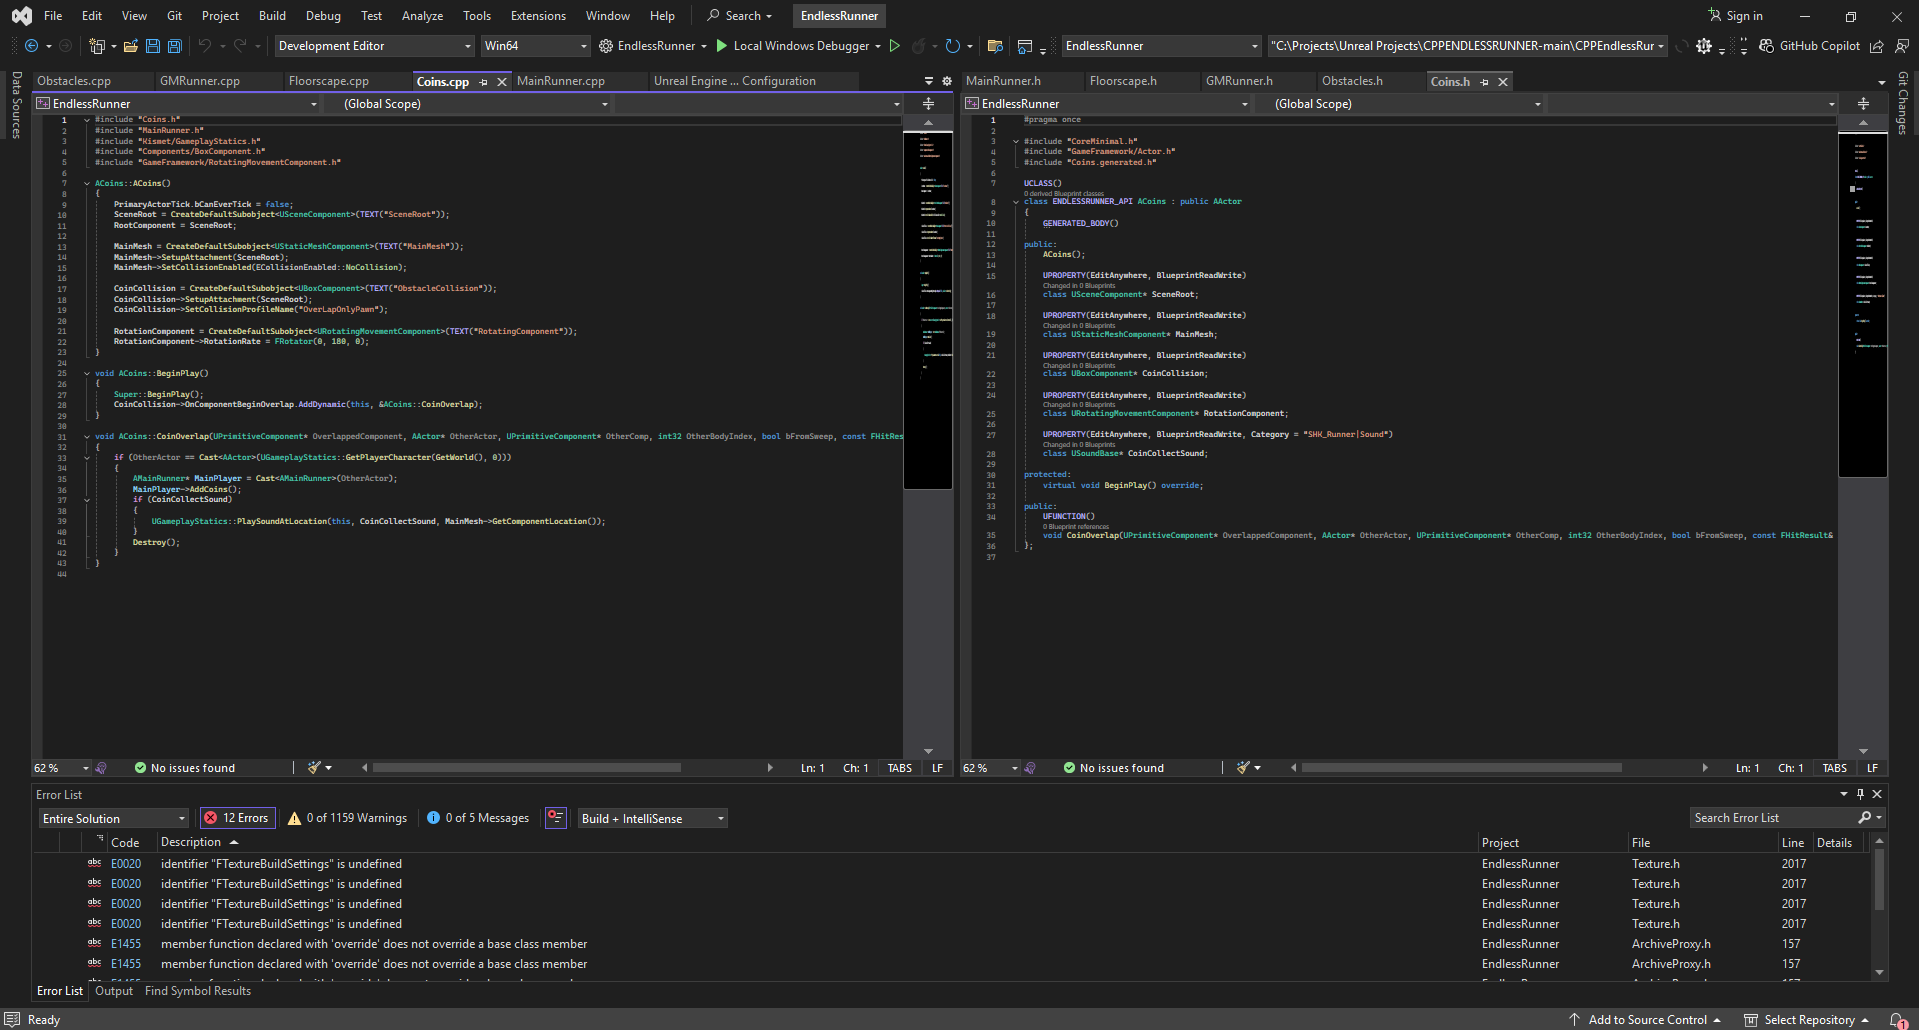Screen dimensions: 1919x1030
Task: Click the split-editor icon in the Coins.cpp pane
Action: coord(928,104)
